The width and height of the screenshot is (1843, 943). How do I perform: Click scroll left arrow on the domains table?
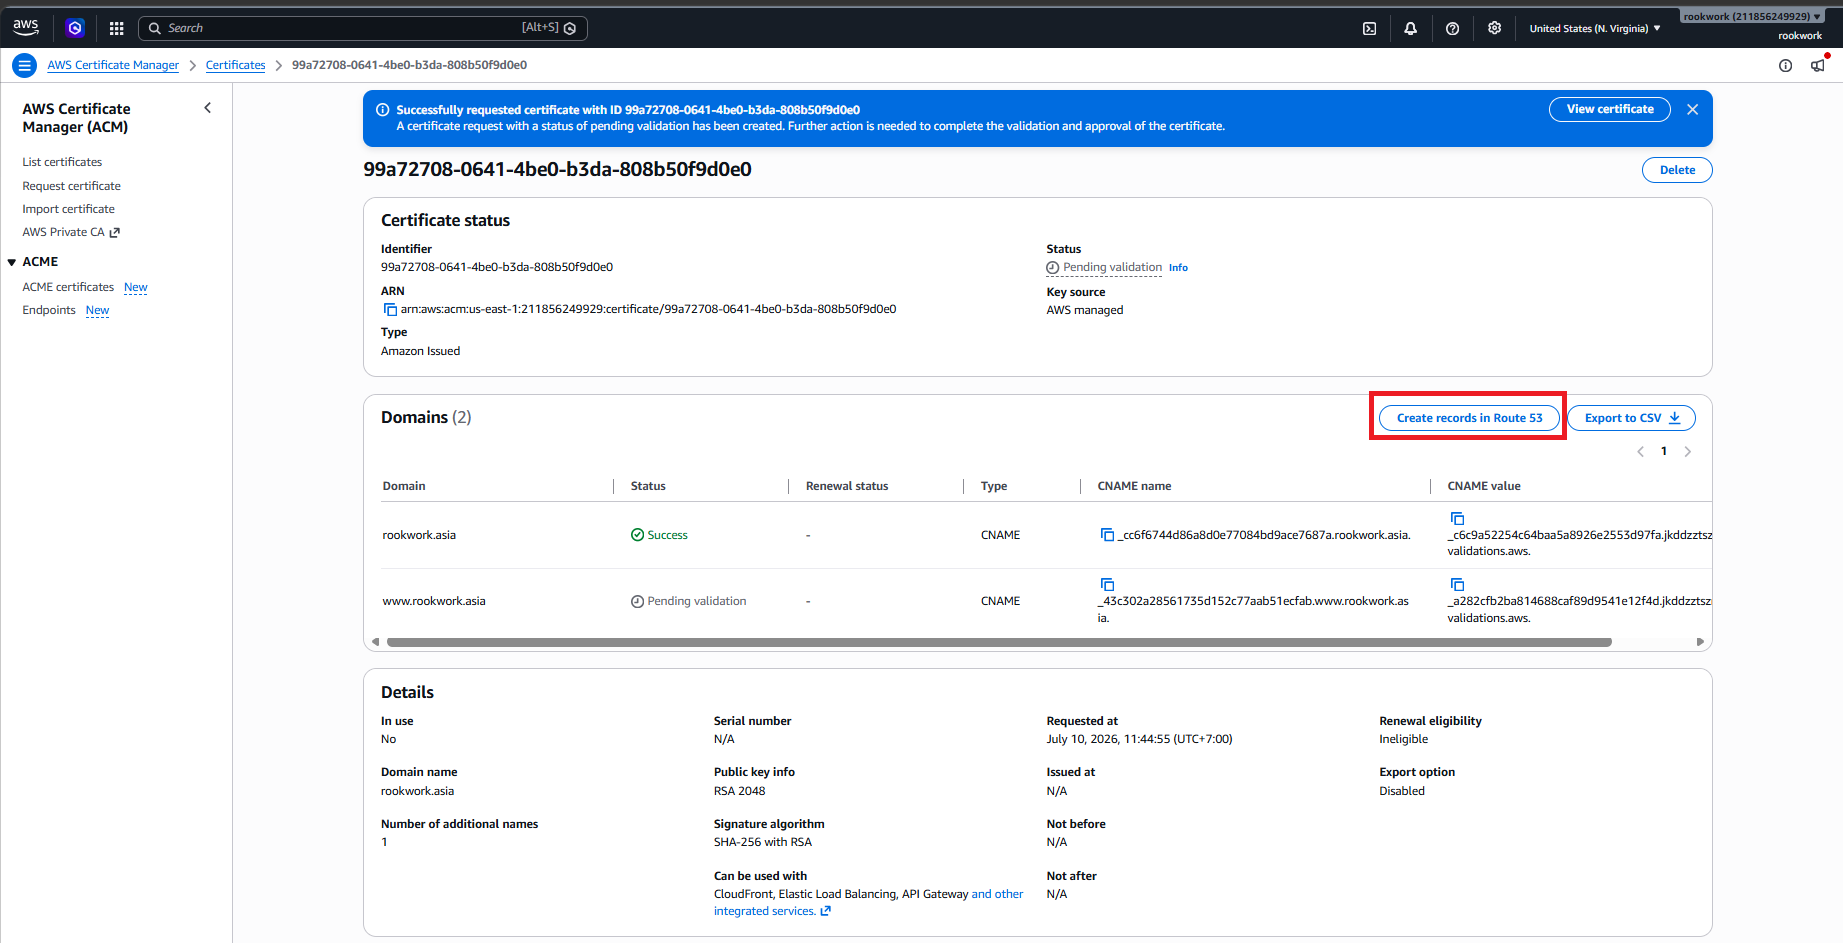[375, 642]
